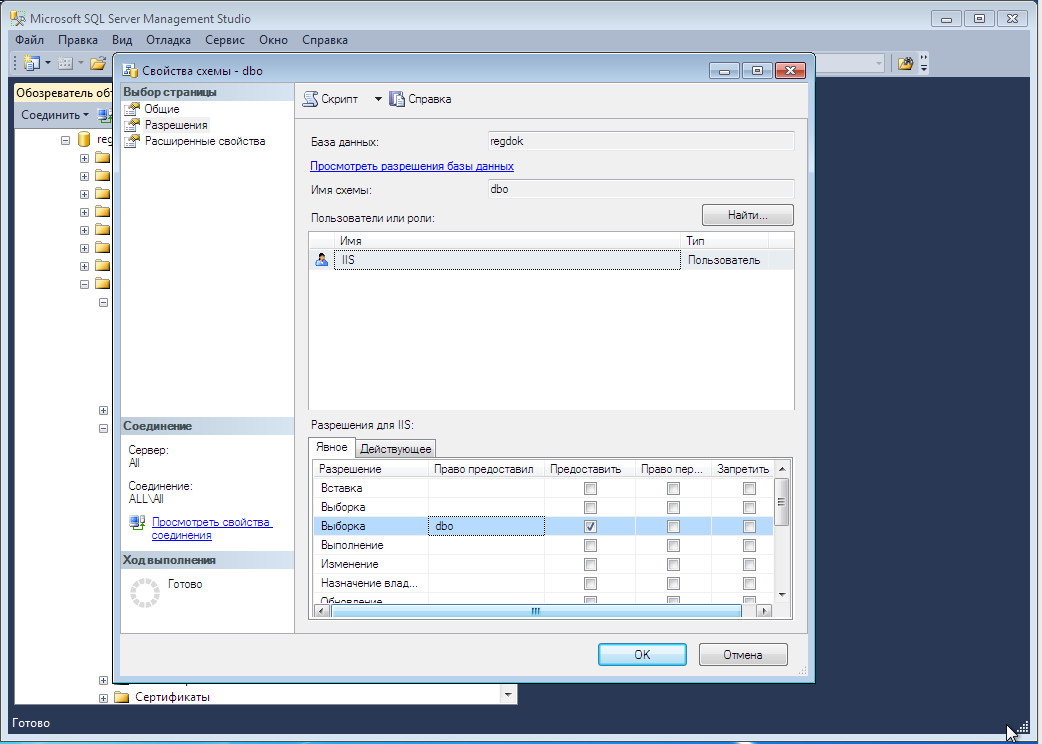Click the permissions grid vertical scrollbar thumb
Viewport: 1042px width, 744px height.
click(x=782, y=502)
